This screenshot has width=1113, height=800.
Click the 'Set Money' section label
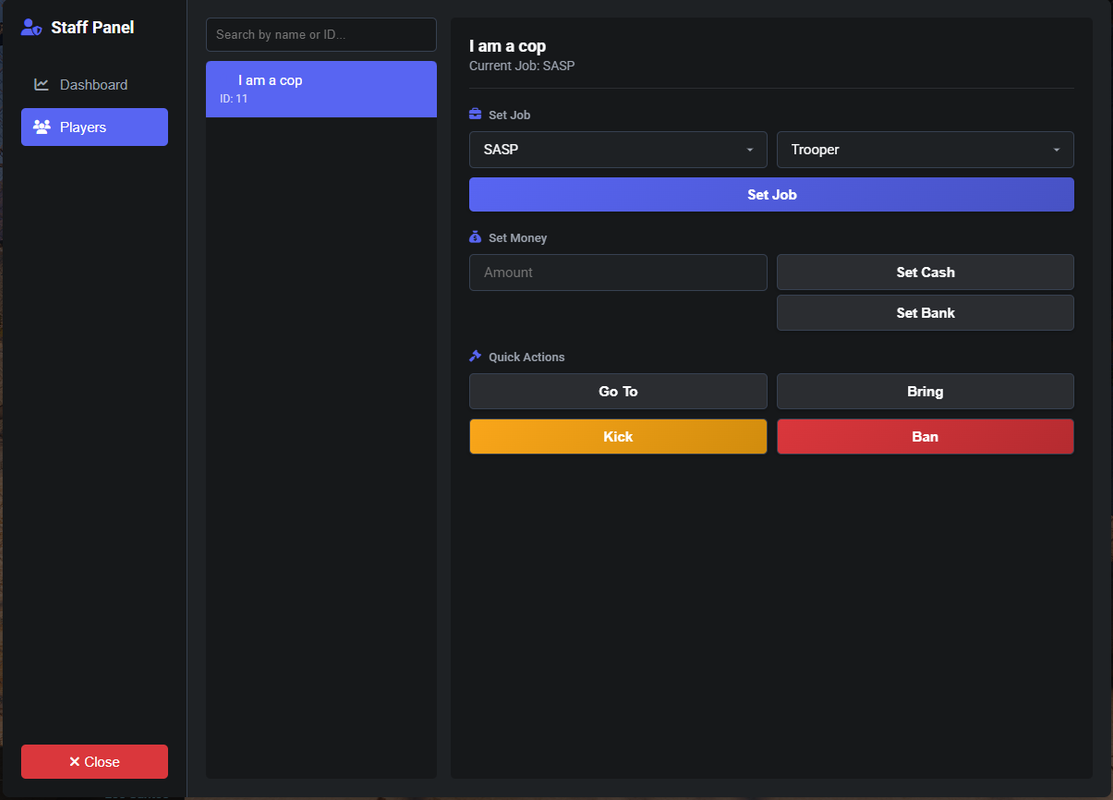coord(517,238)
